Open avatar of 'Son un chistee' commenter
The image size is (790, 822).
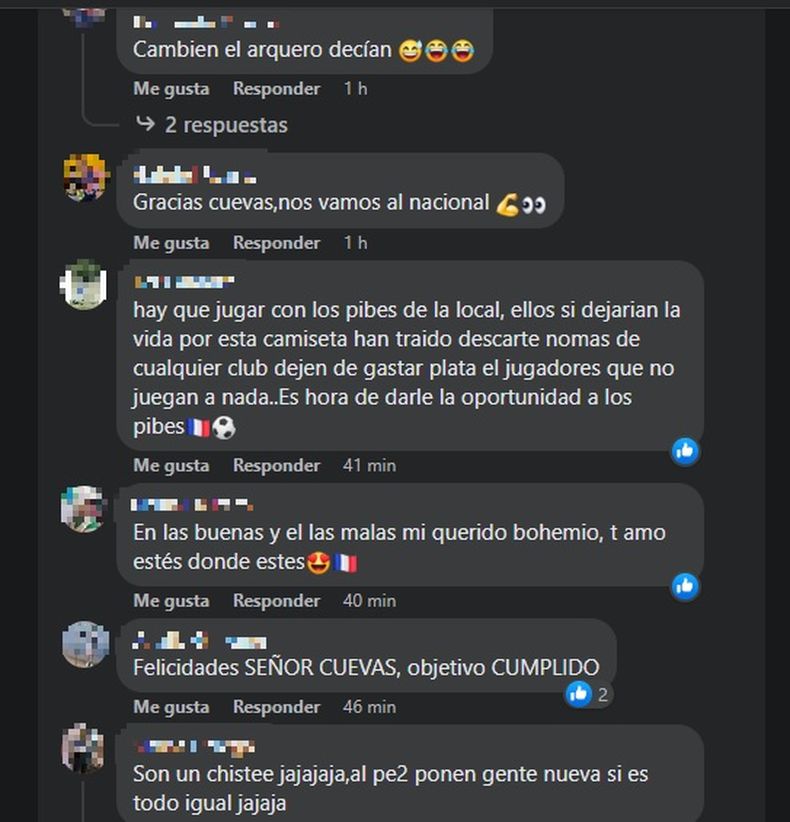click(83, 748)
